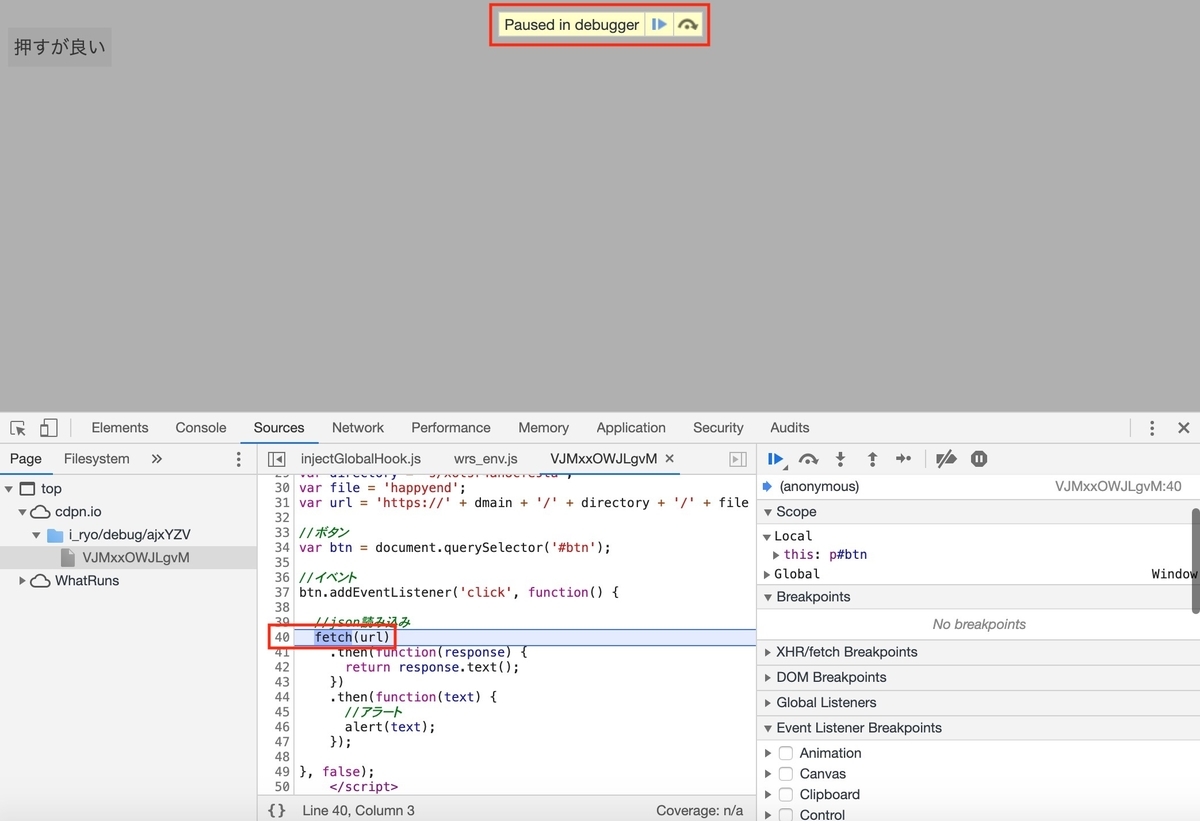Expand the Animation breakpoint category
This screenshot has height=821, width=1200.
tap(768, 753)
